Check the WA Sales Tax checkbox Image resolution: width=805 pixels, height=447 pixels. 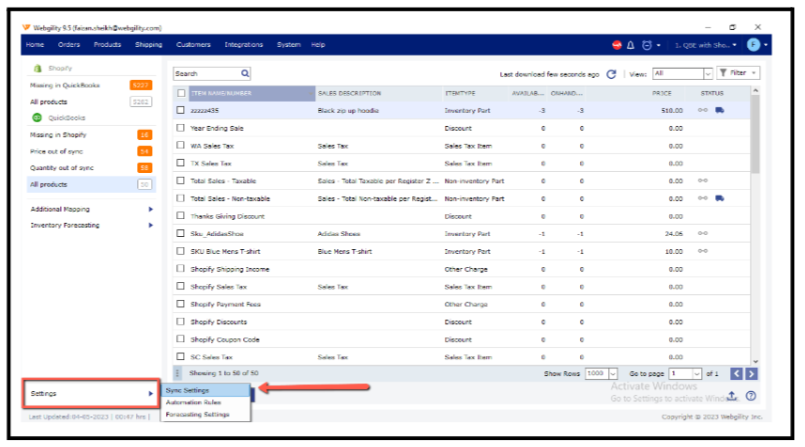(x=180, y=145)
